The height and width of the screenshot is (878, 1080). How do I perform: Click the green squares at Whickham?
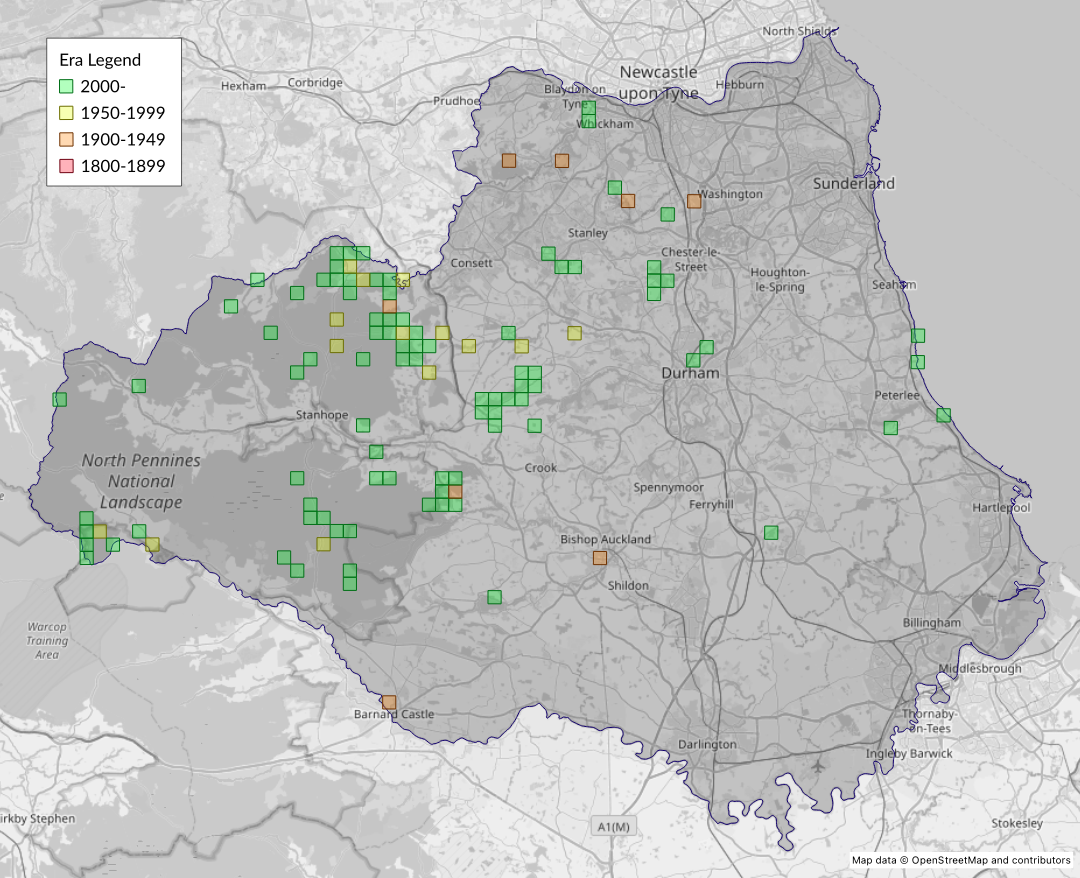589,114
